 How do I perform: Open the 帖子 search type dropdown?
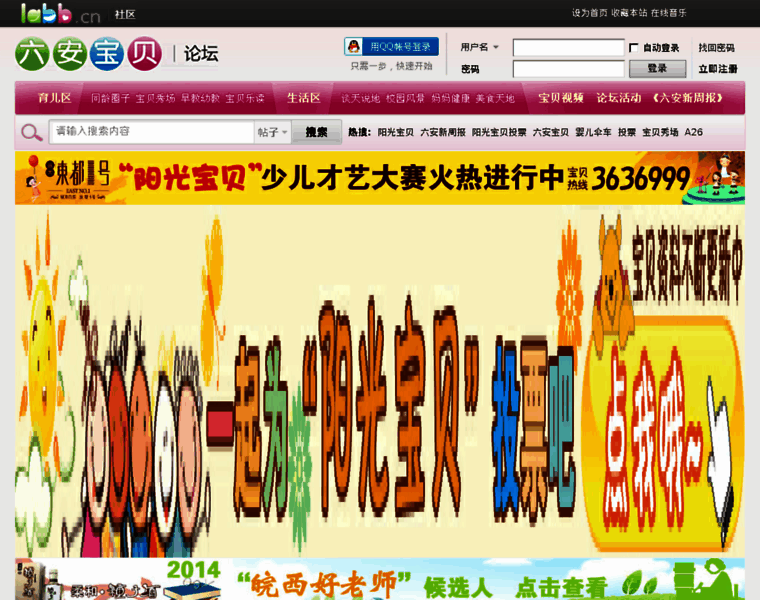[272, 132]
